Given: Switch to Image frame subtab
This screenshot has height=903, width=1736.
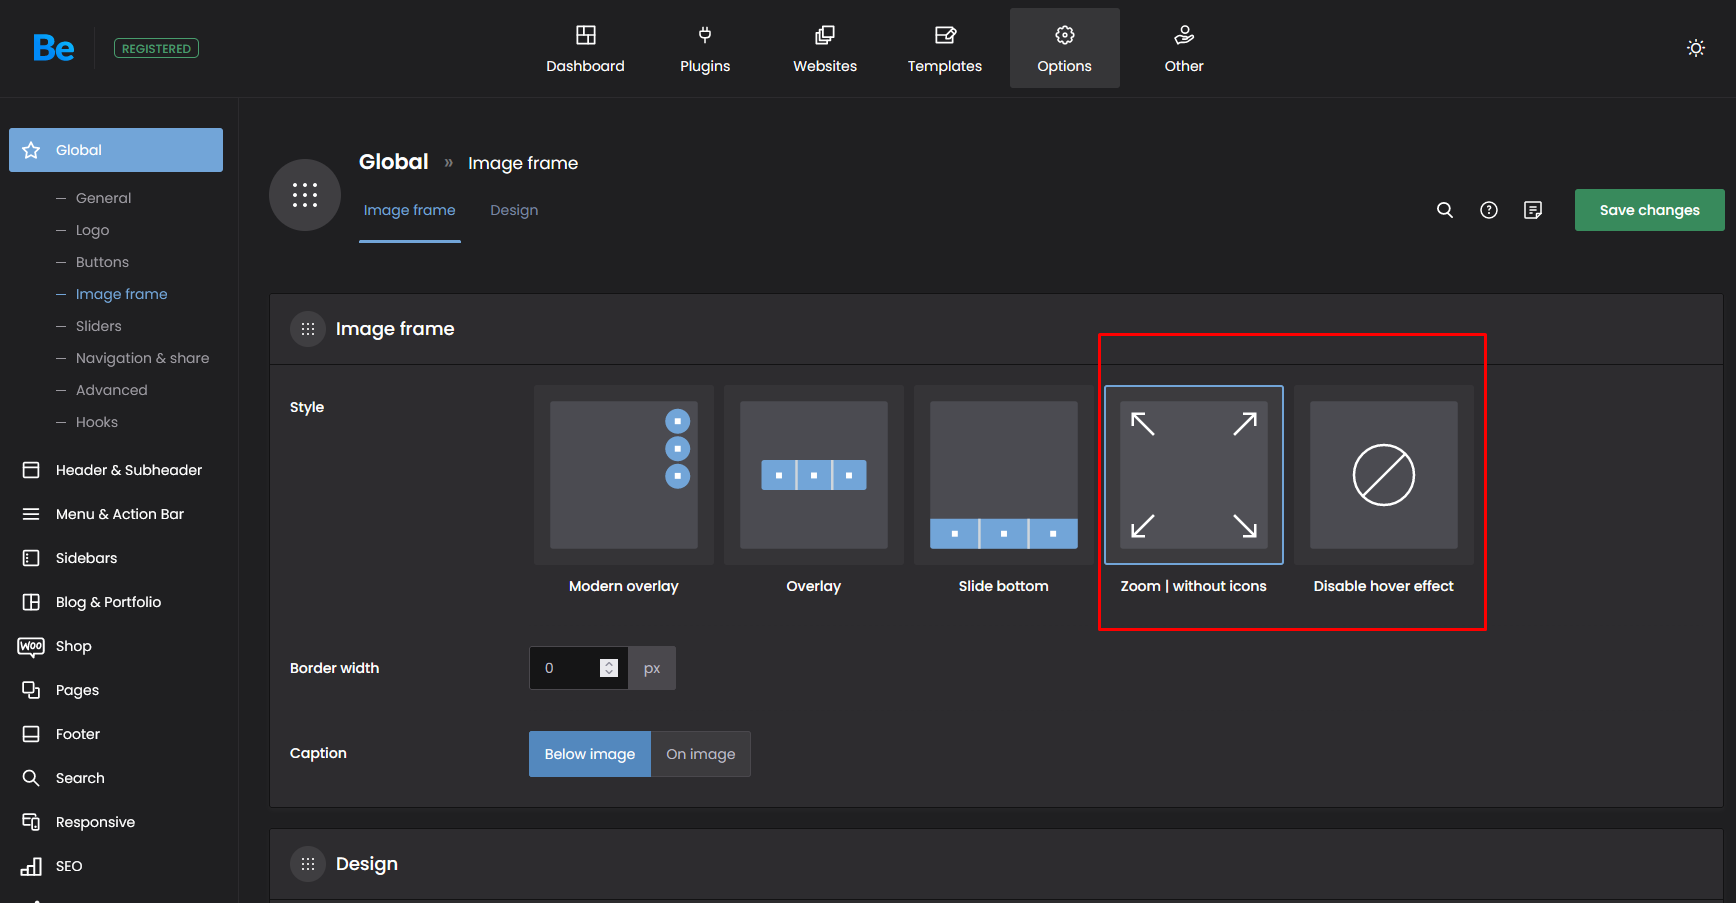Looking at the screenshot, I should 409,210.
